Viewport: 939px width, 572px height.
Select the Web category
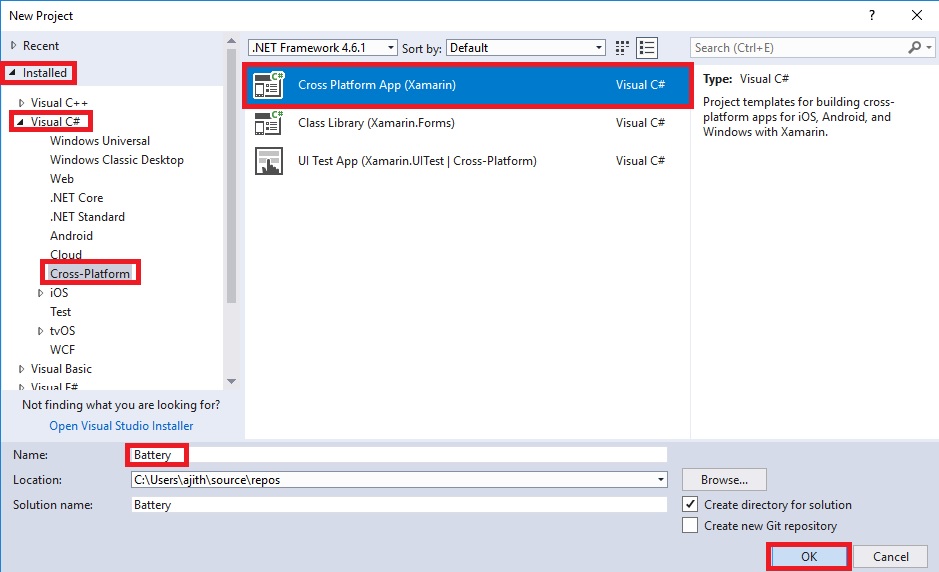(x=62, y=179)
